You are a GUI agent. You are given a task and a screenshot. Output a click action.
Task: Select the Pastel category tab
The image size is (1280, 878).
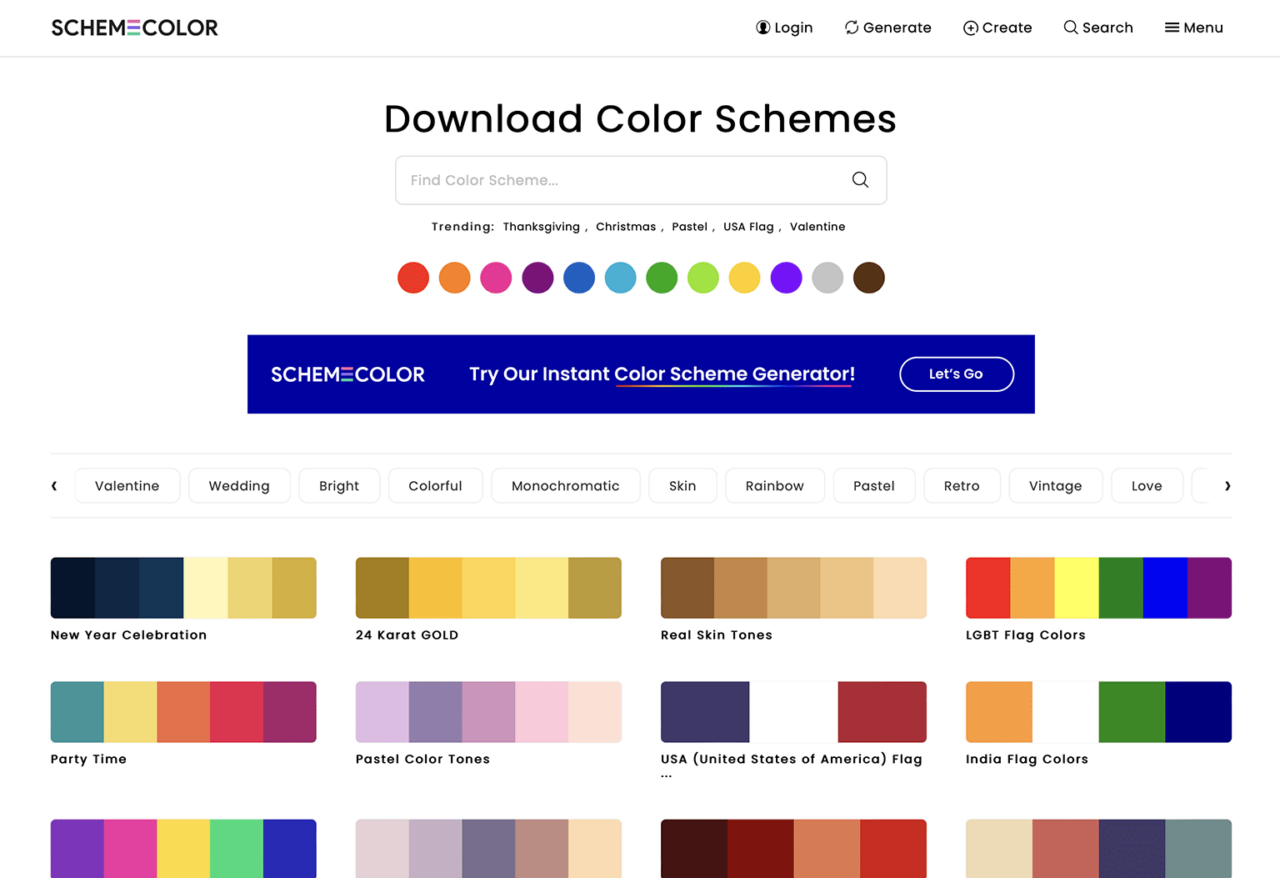pyautogui.click(x=874, y=486)
